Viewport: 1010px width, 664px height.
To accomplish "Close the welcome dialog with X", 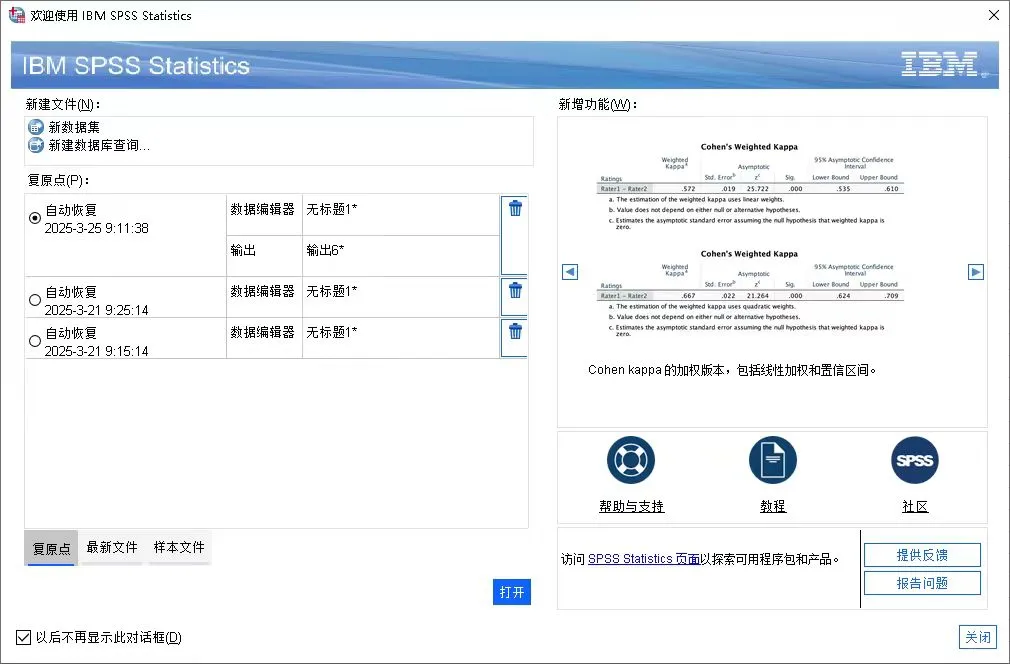I will coord(994,15).
